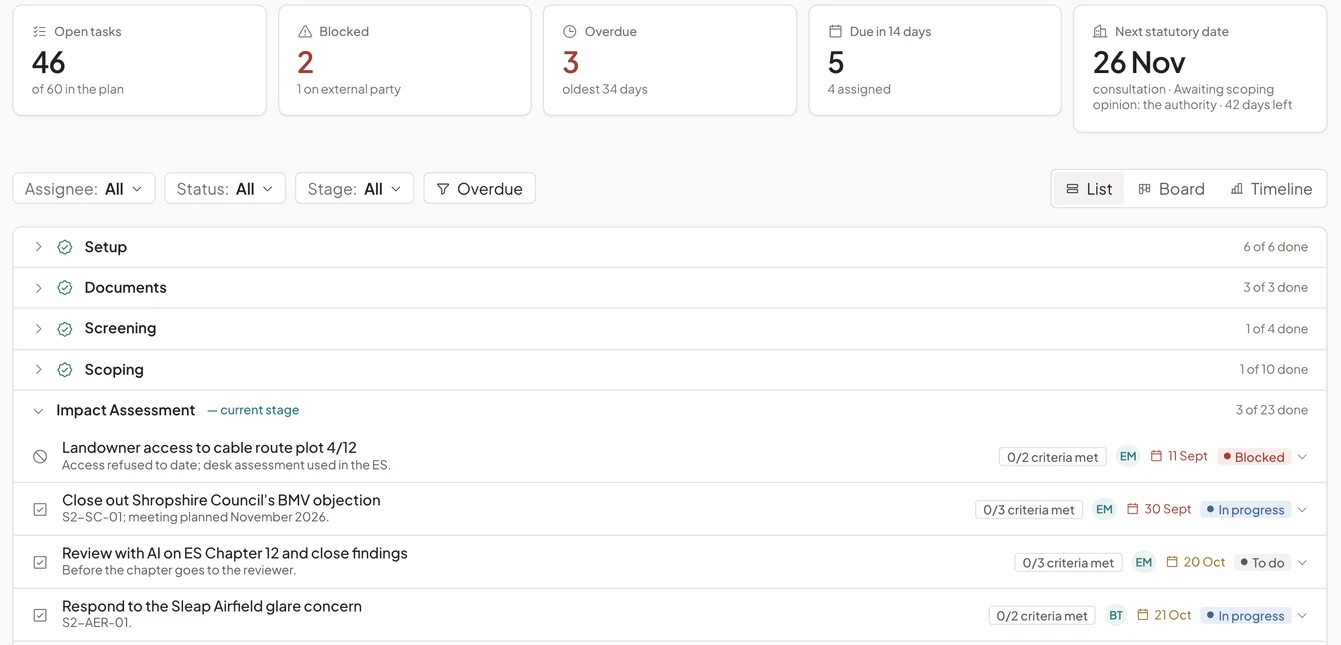
Task: Click In progress badge on Sleap Airfield row
Action: 1246,616
